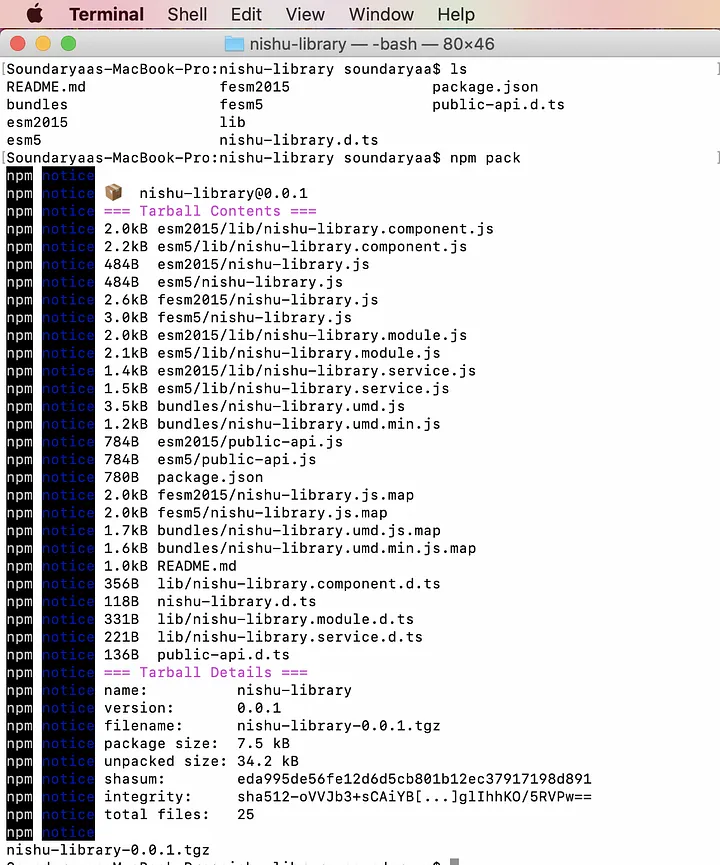Open the Apple menu icon
Viewport: 720px width, 865px height.
(35, 13)
